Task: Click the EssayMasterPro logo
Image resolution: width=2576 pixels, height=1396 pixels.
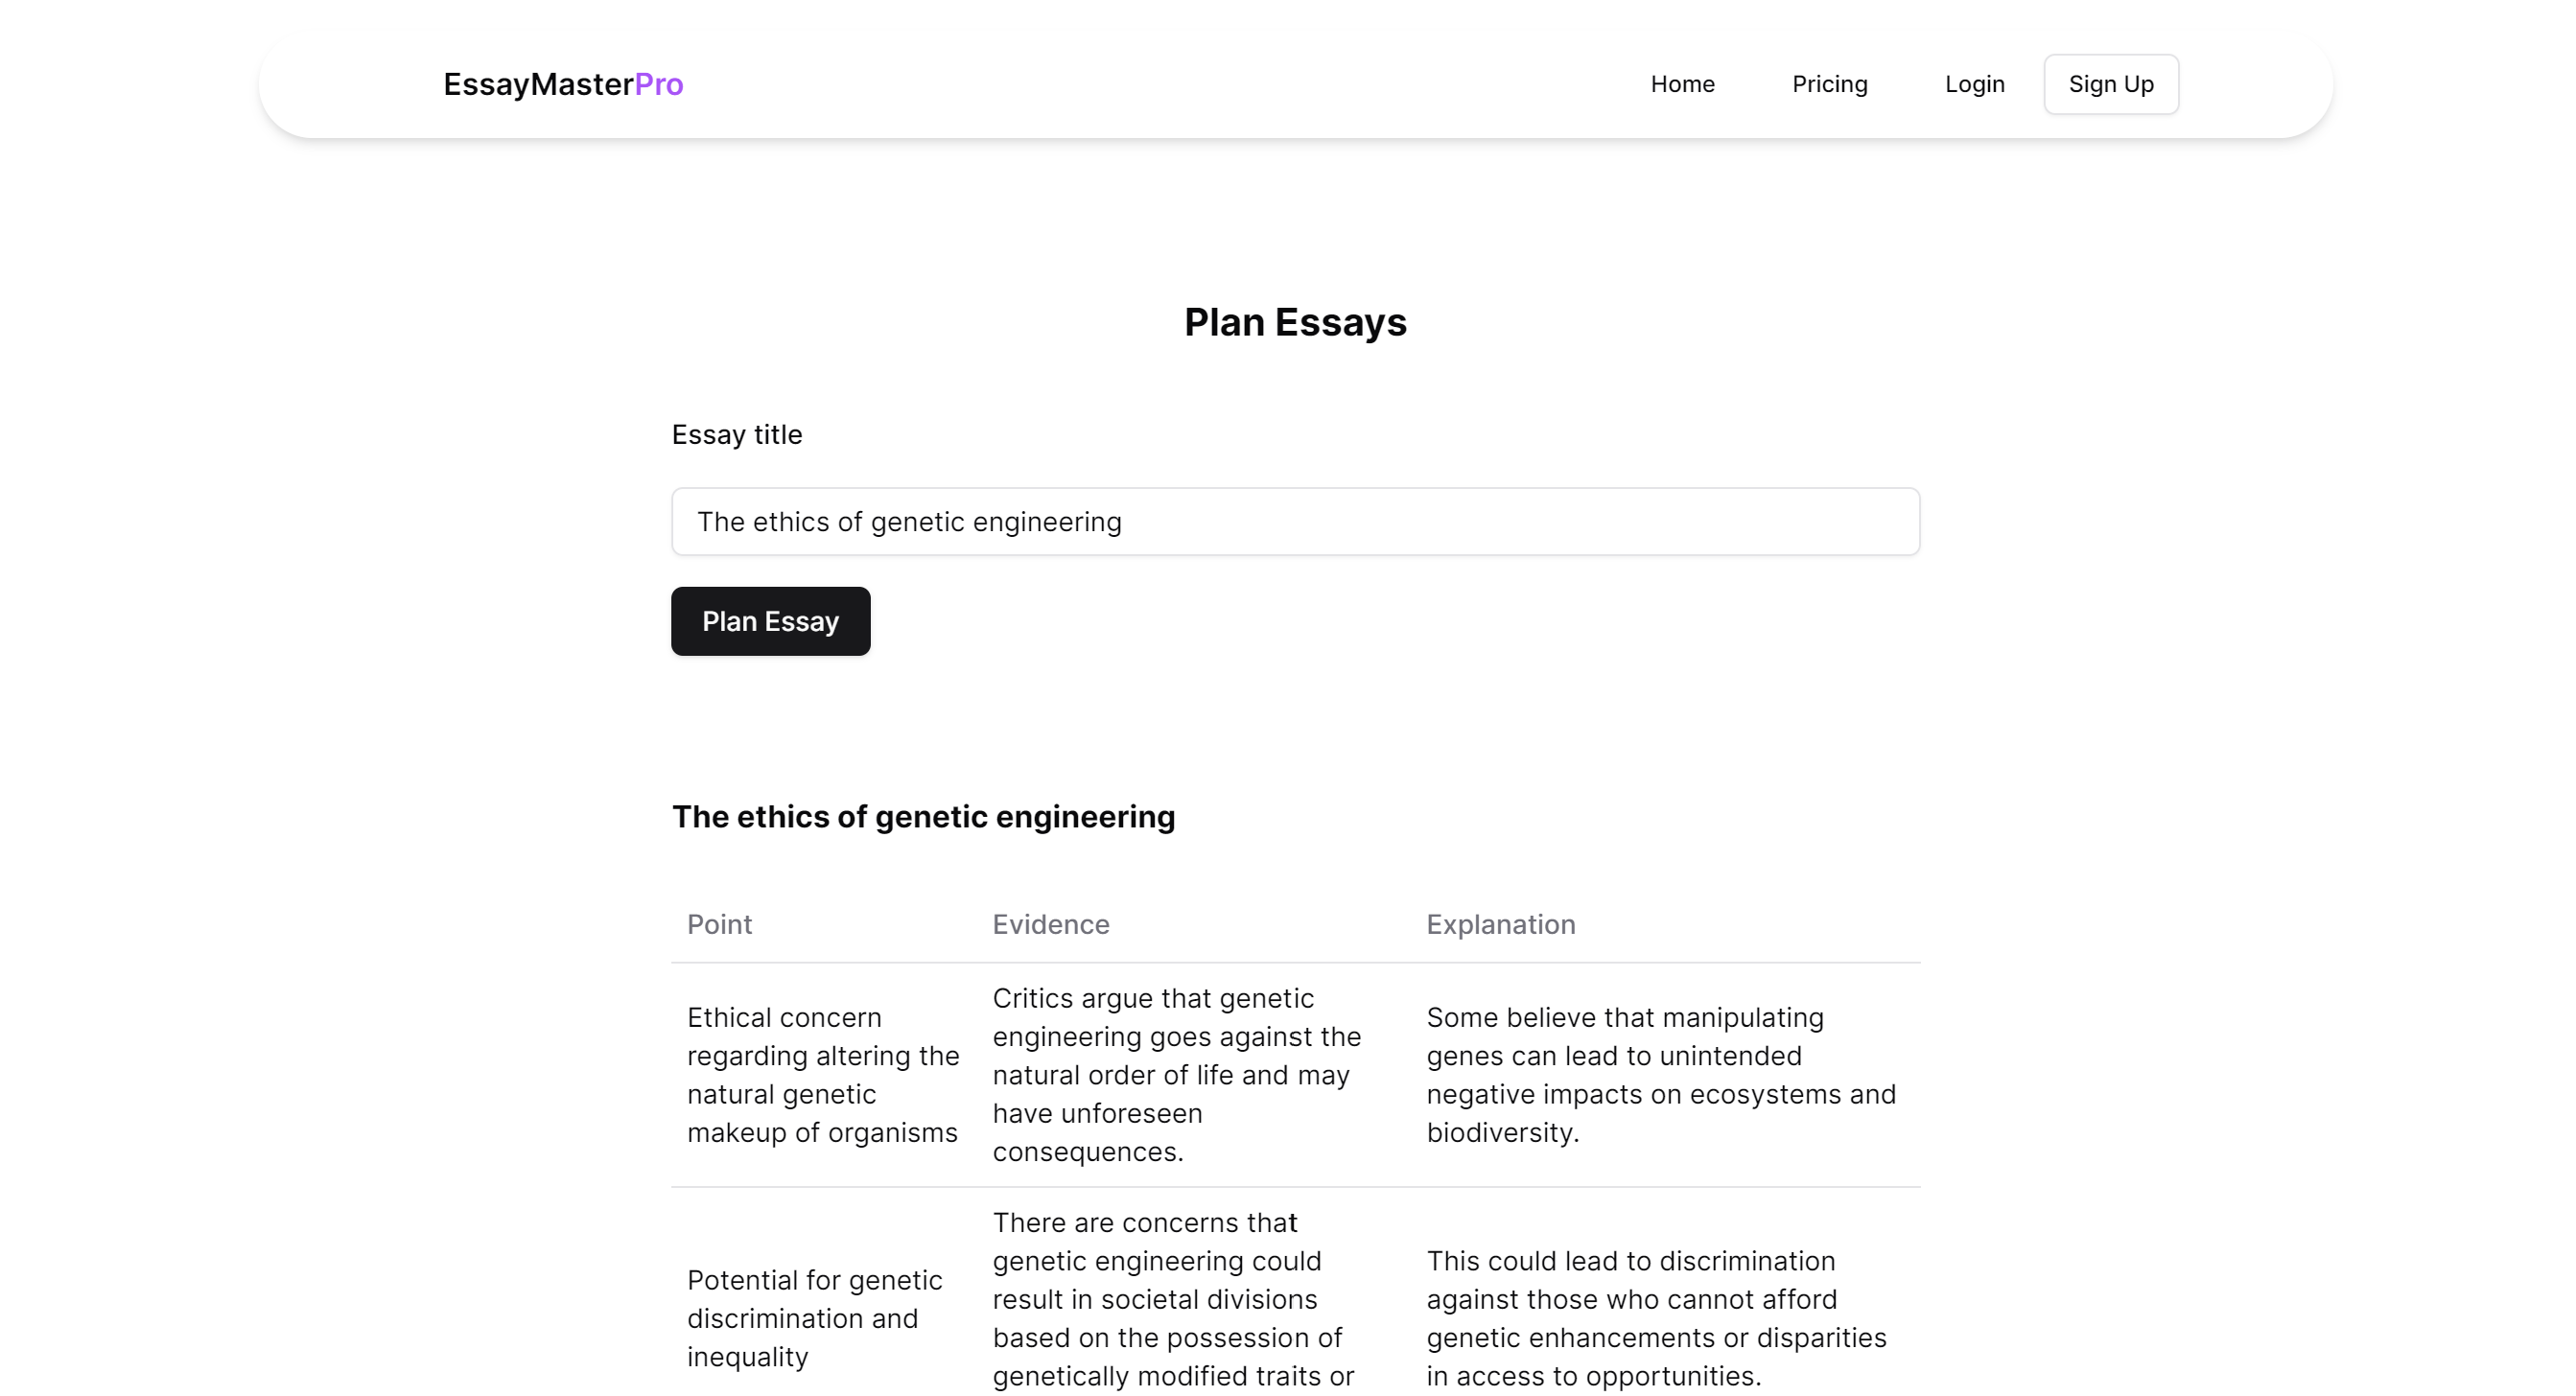Action: click(562, 84)
